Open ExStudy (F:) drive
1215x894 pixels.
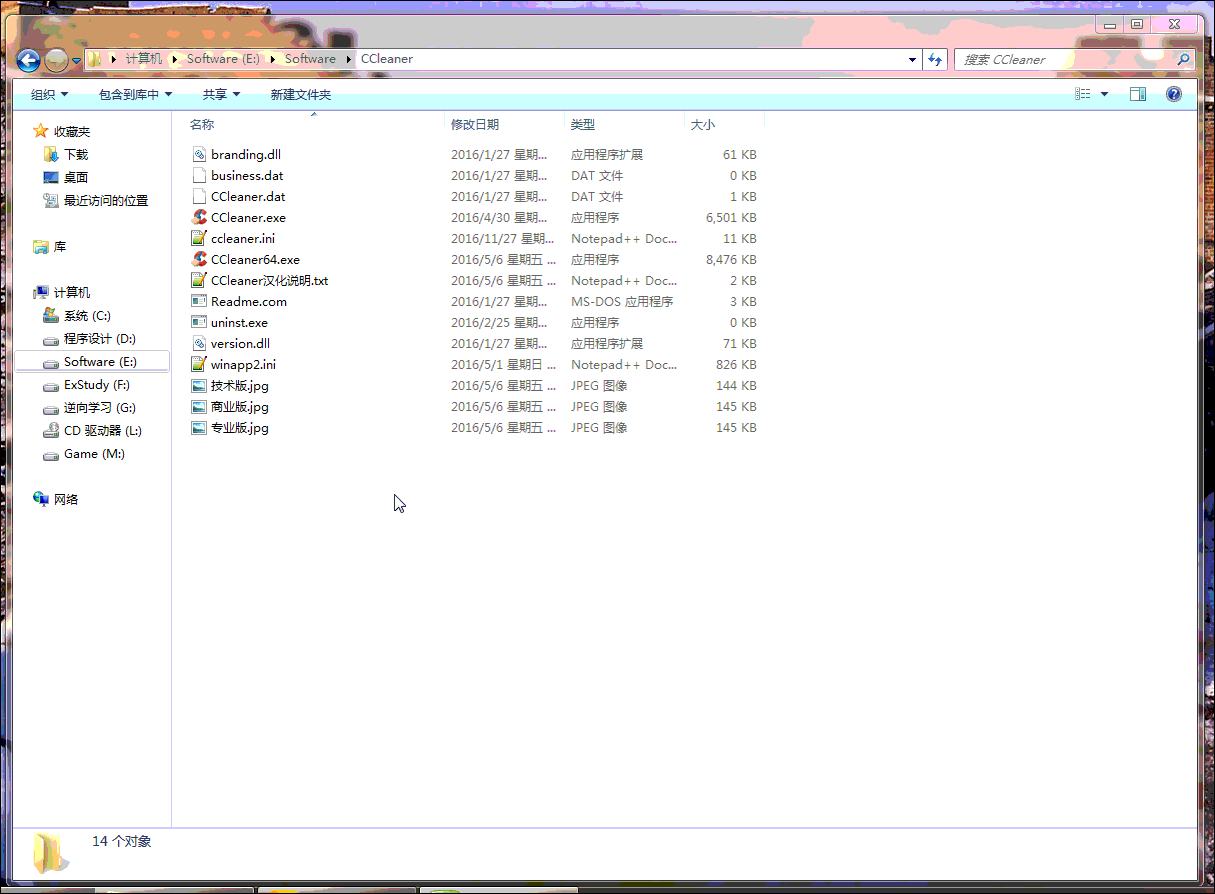[x=86, y=384]
